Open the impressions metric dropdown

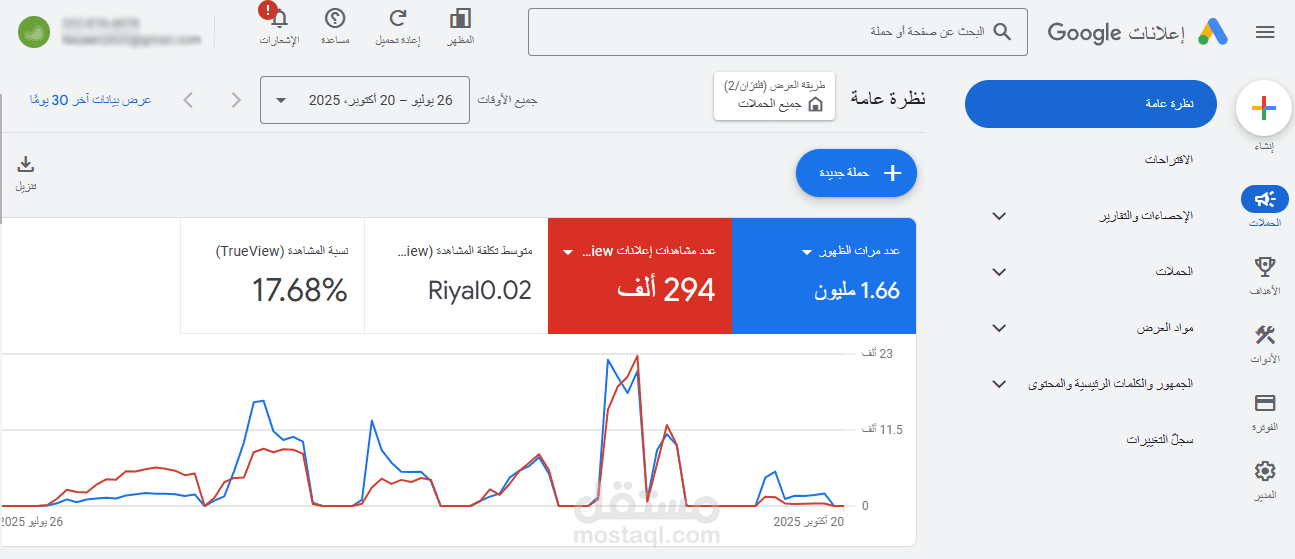(x=806, y=252)
